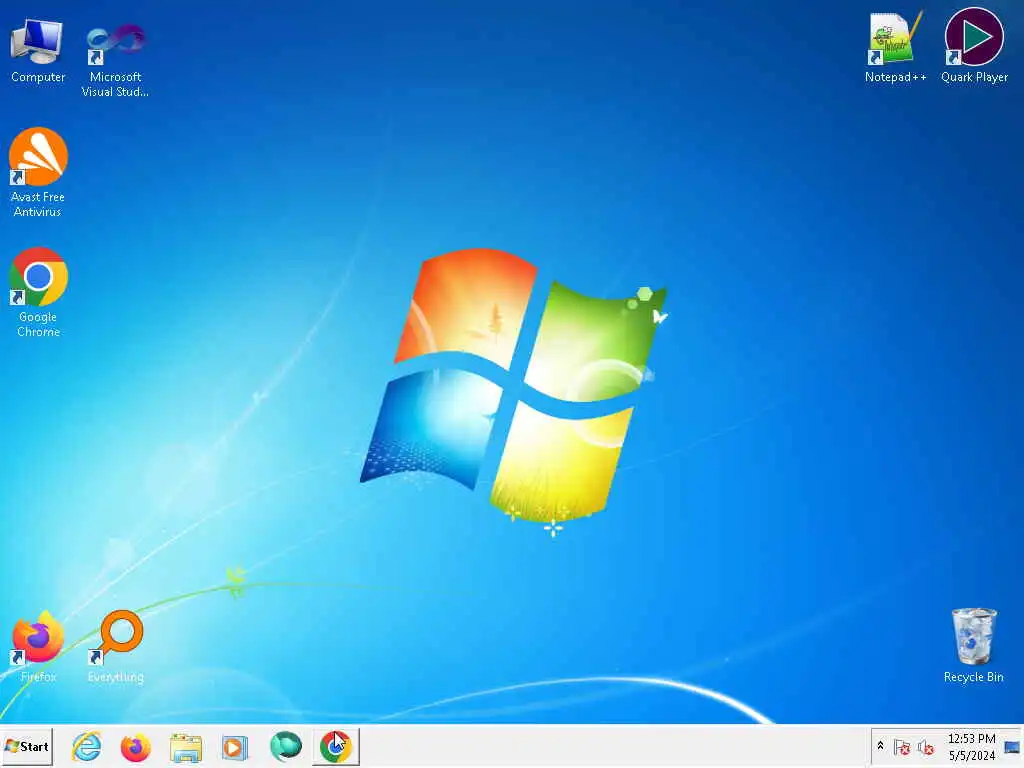Click the "Notepad++" label text

pos(895,77)
